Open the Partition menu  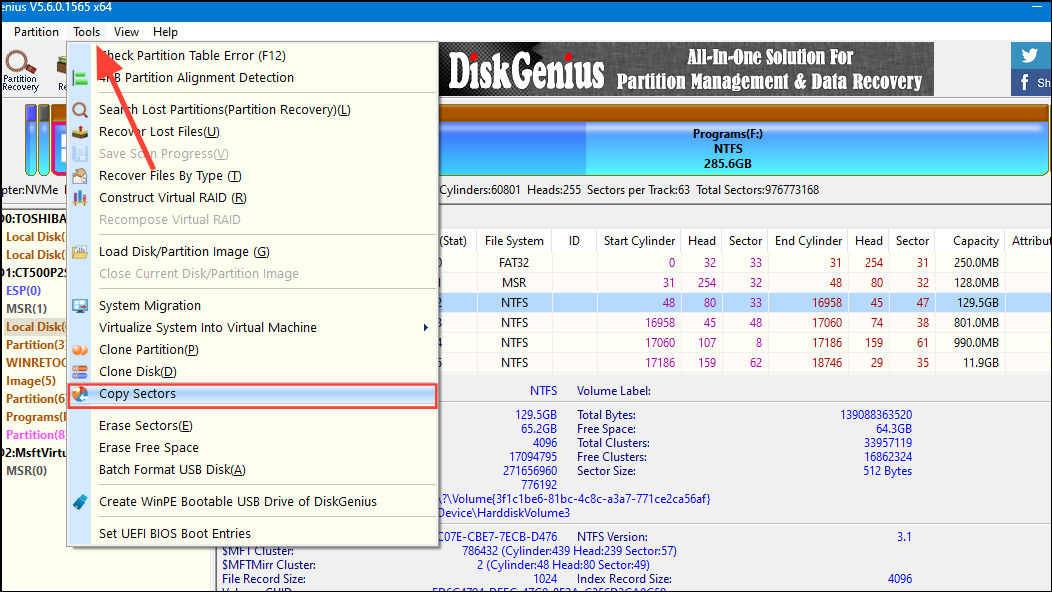click(36, 32)
